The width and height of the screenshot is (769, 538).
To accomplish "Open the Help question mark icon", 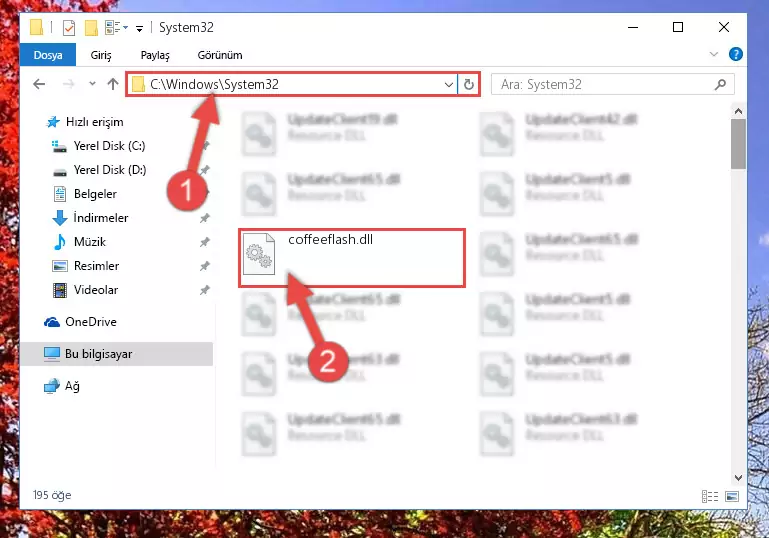I will pyautogui.click(x=736, y=54).
